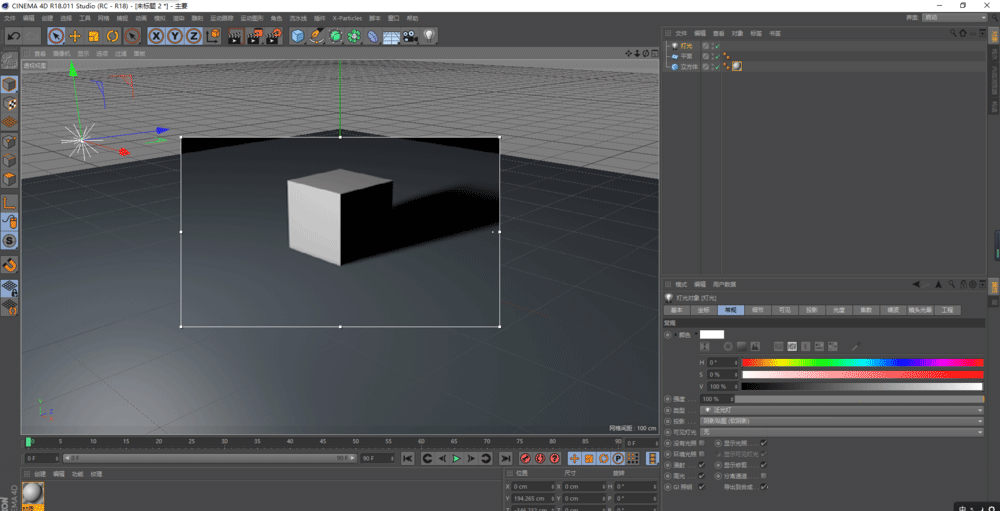Open the array modeling green icon
This screenshot has height=511, width=1000.
pos(354,36)
